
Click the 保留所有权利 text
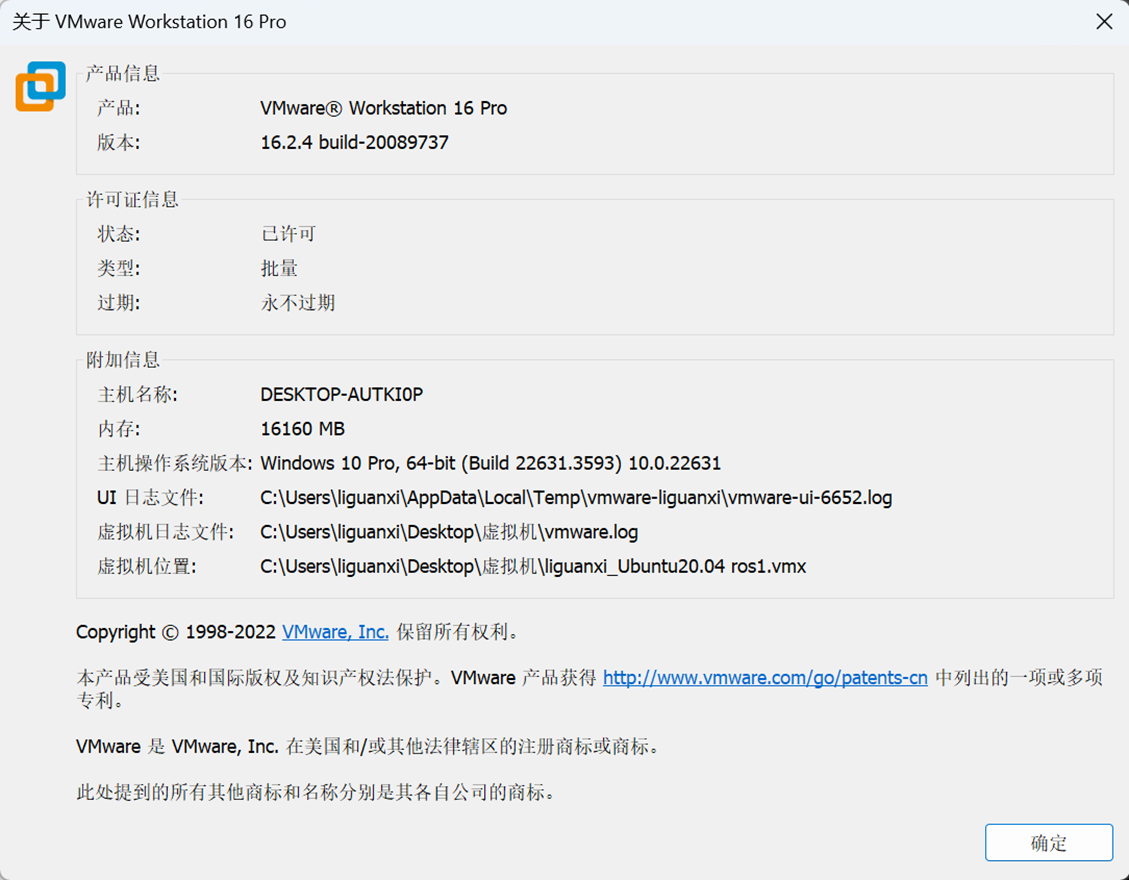click(457, 632)
